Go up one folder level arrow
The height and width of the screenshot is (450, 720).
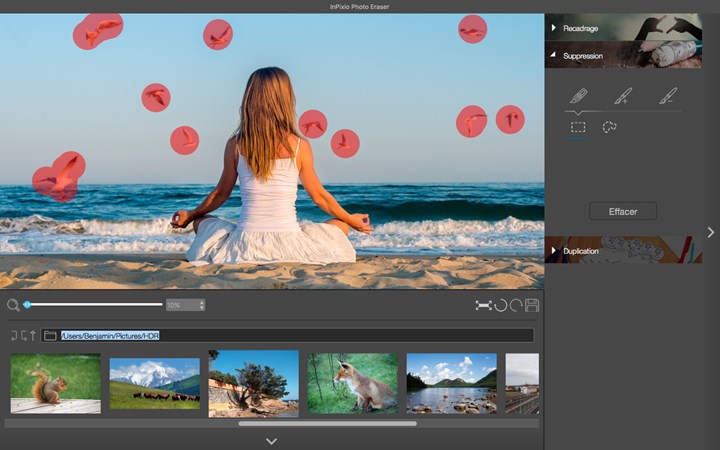[32, 335]
